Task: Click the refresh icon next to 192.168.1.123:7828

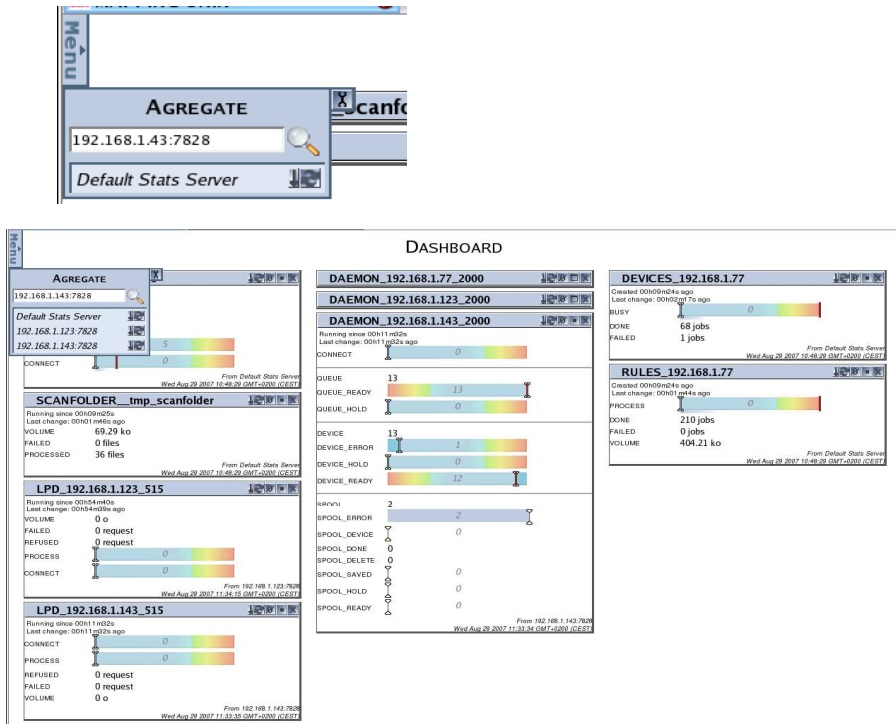Action: point(136,330)
